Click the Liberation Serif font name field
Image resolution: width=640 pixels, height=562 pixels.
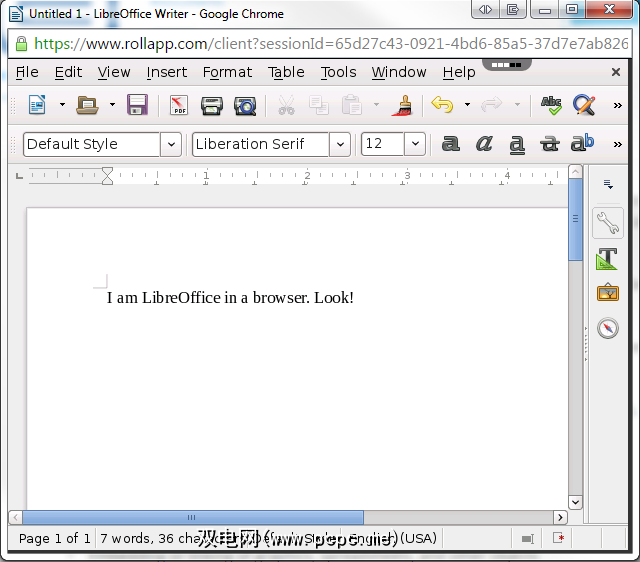[260, 144]
